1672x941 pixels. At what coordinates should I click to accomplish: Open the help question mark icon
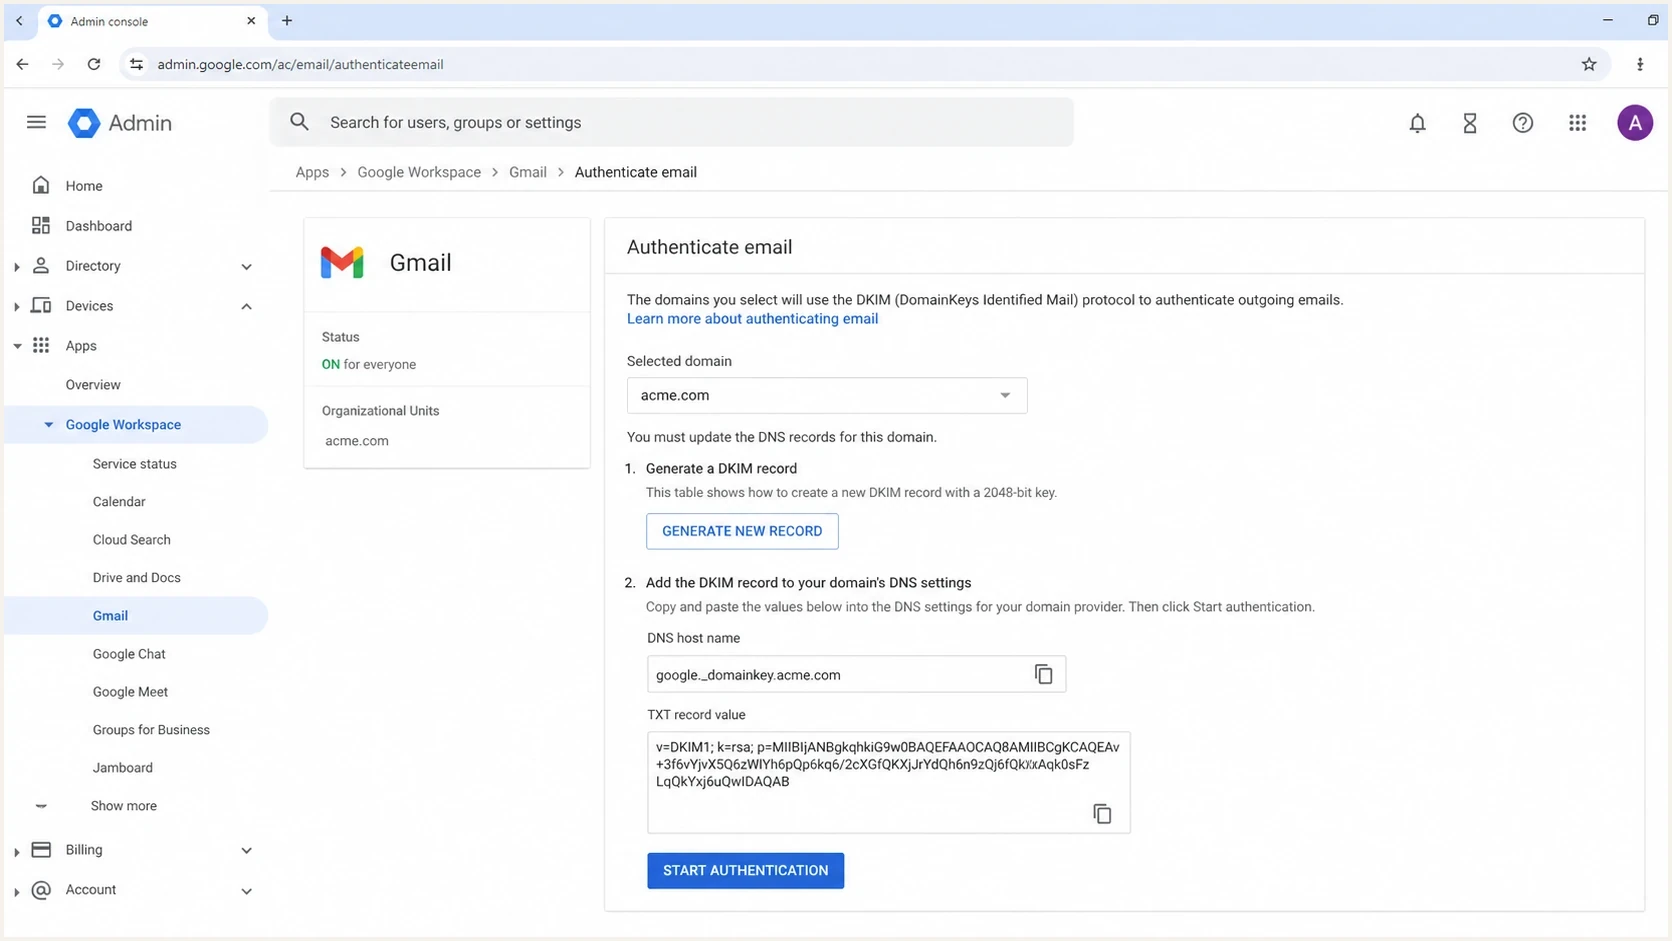(1522, 123)
